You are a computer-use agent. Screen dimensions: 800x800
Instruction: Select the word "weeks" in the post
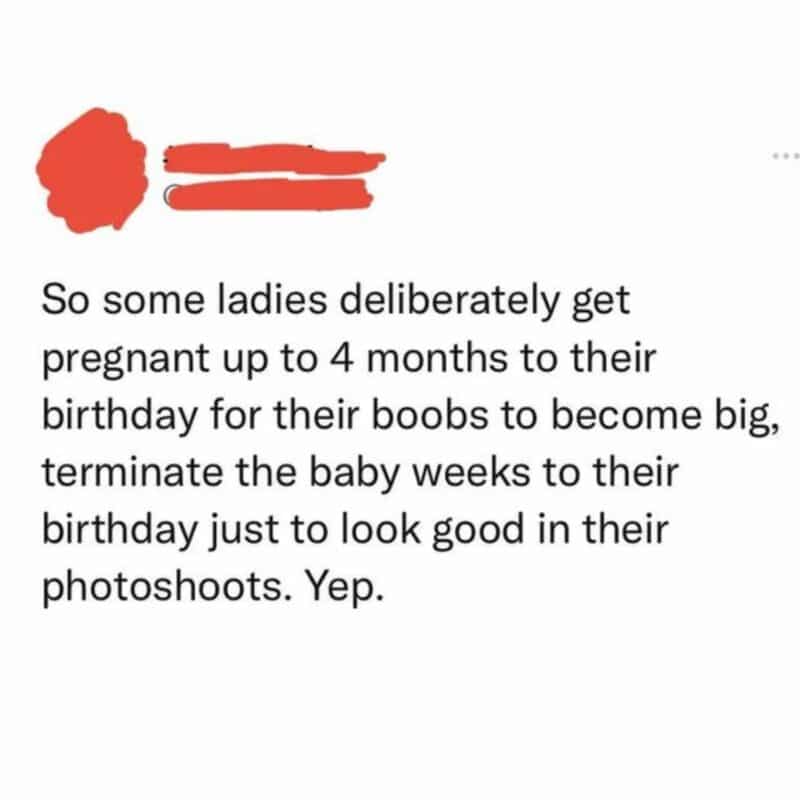tap(471, 472)
